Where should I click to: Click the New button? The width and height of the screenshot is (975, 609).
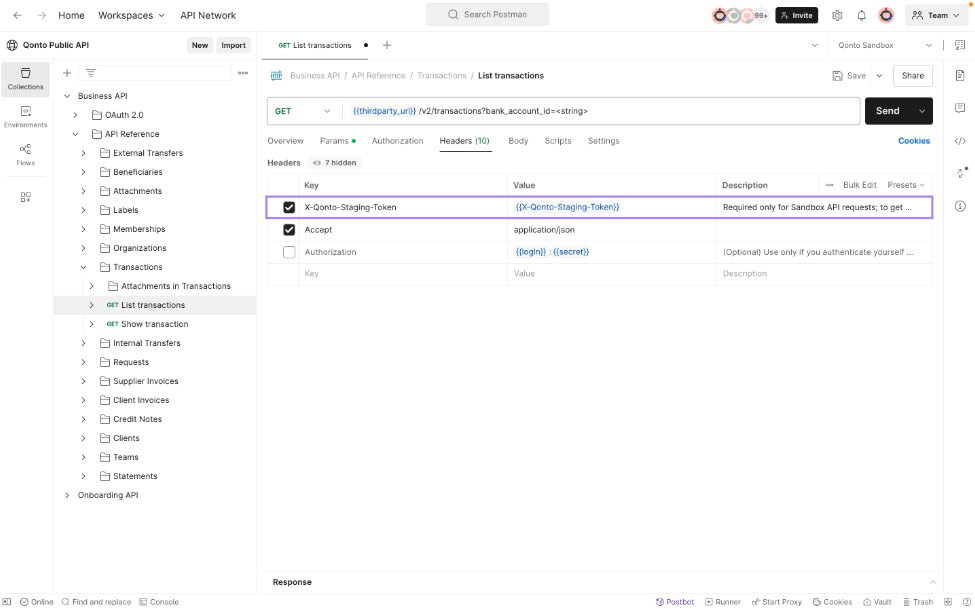200,45
